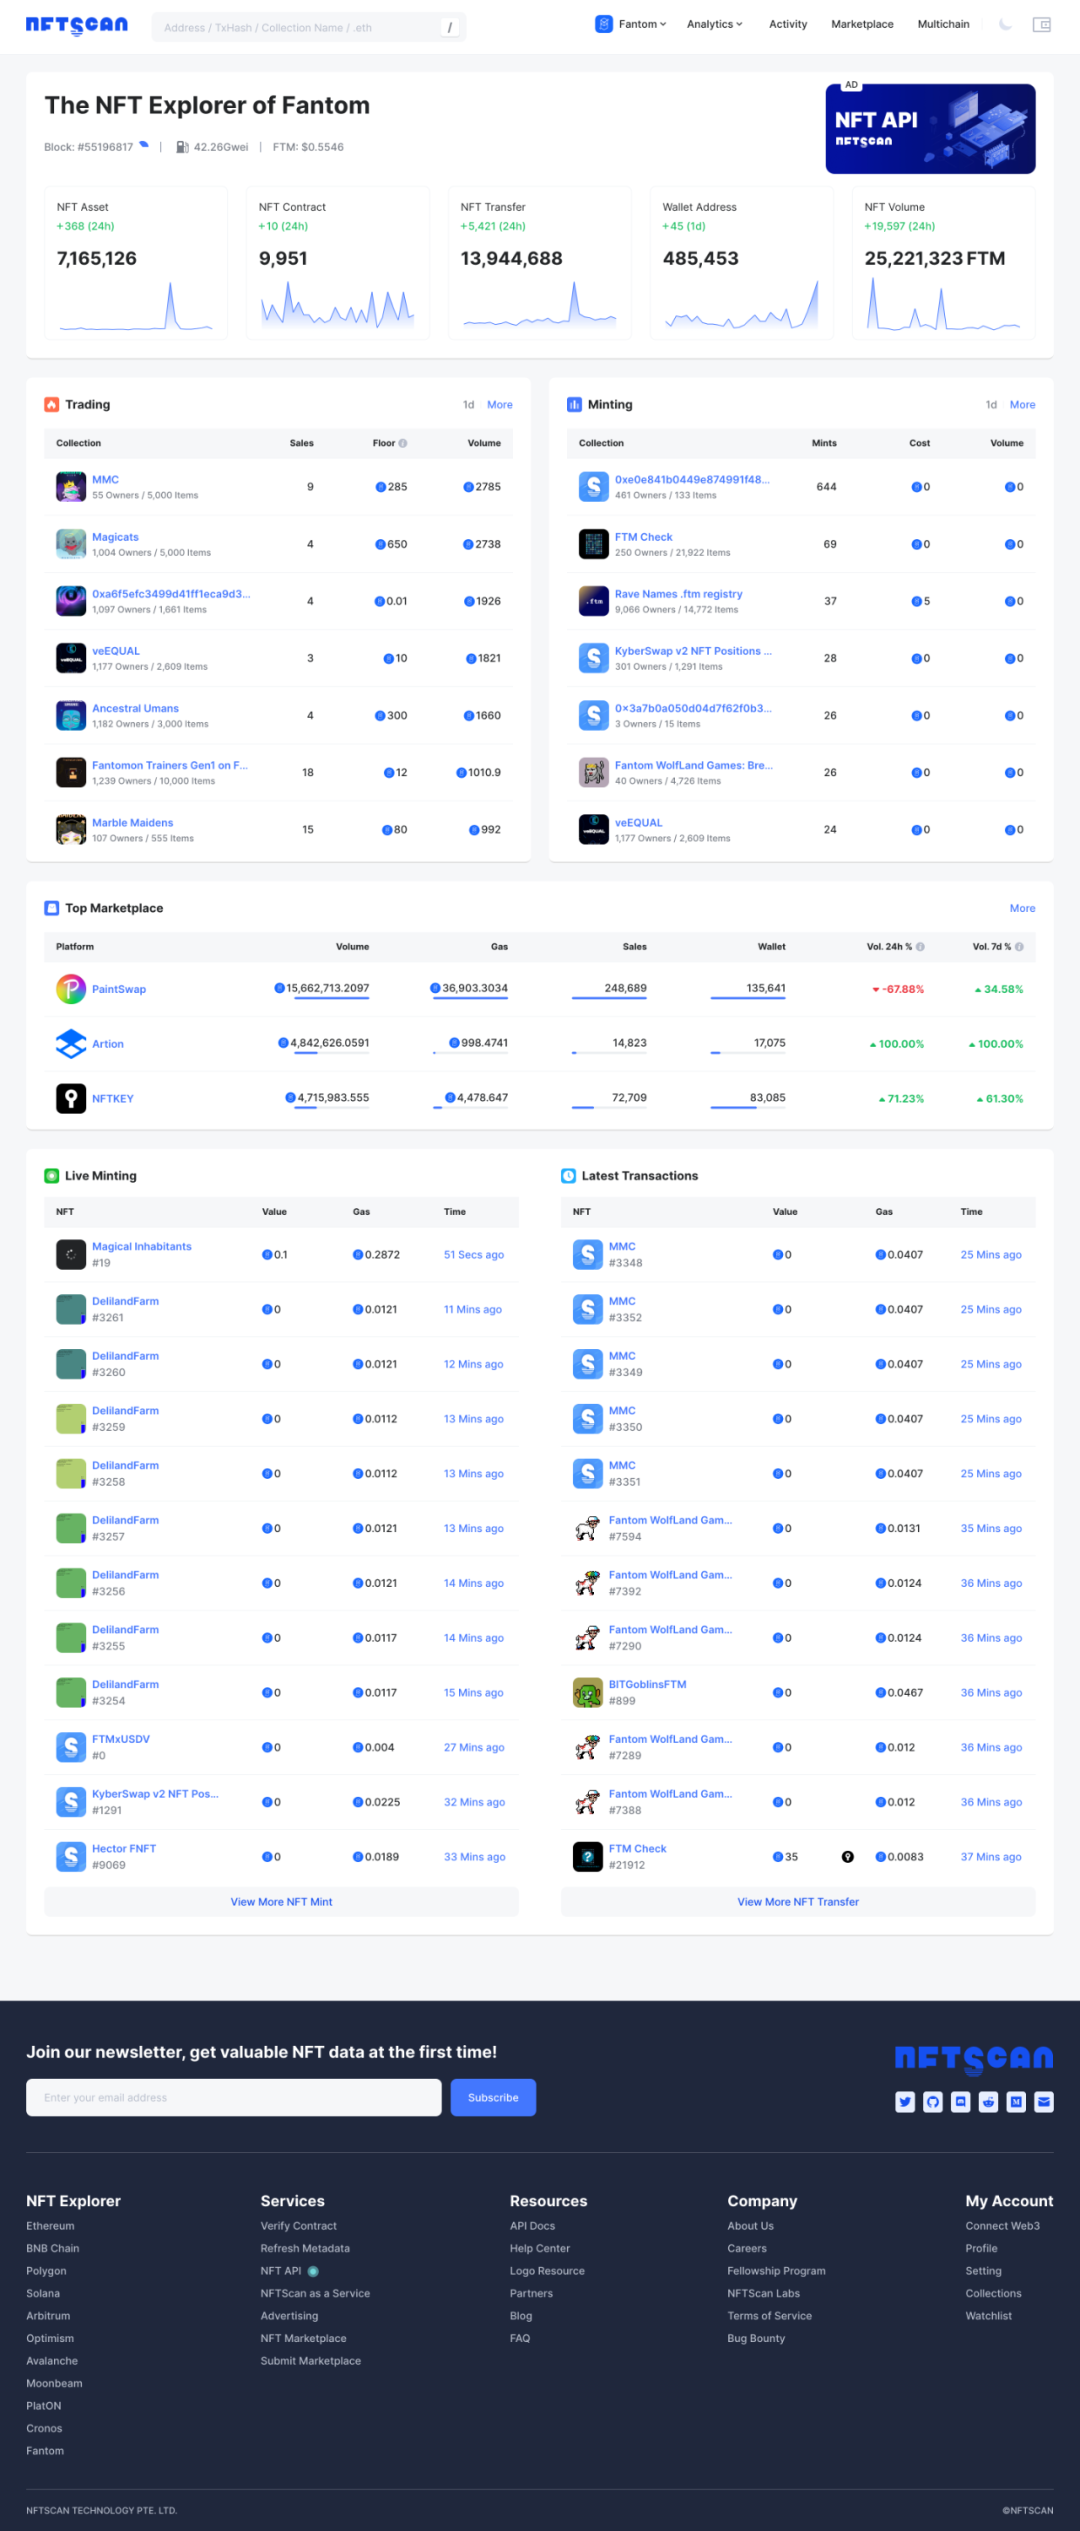Click the NFT API advertisement banner
Screen dimensions: 1080x2531
pyautogui.click(x=930, y=129)
